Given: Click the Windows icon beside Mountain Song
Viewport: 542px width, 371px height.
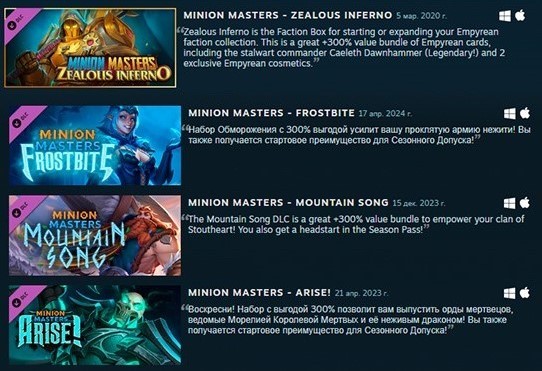Looking at the screenshot, I should 510,203.
